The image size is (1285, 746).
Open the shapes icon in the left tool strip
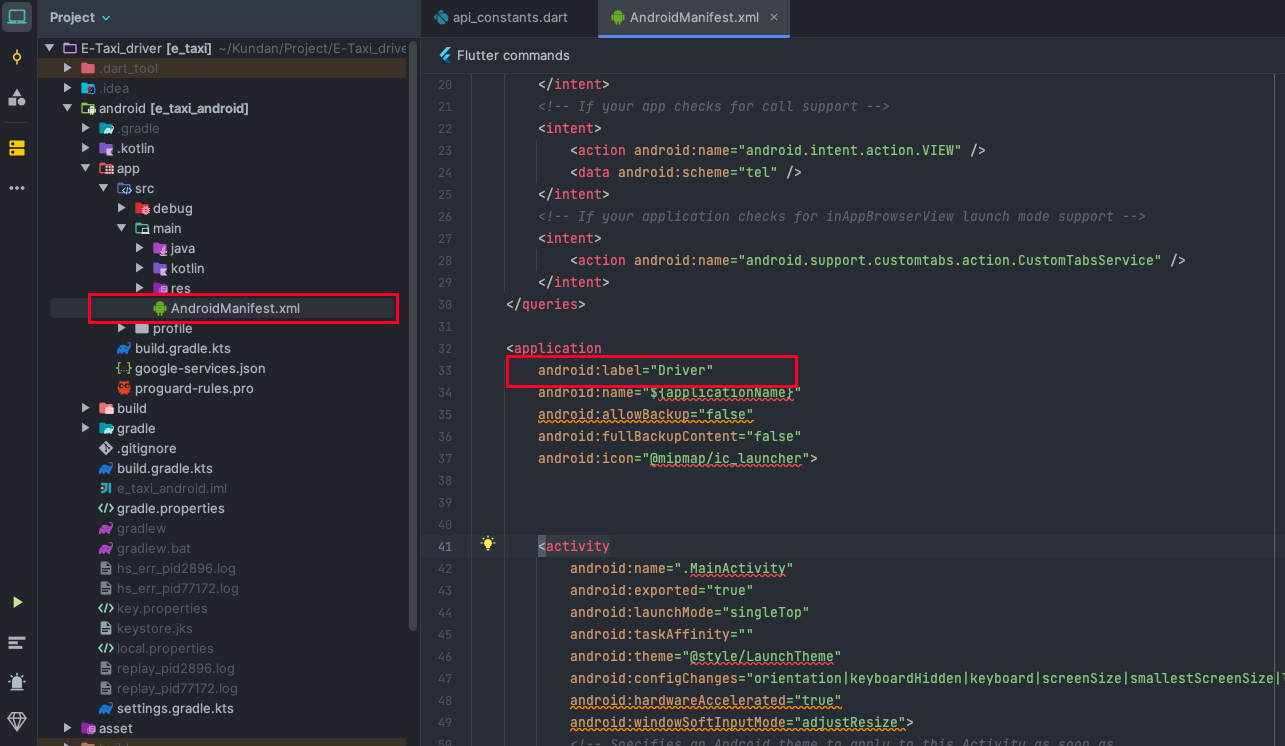point(17,97)
